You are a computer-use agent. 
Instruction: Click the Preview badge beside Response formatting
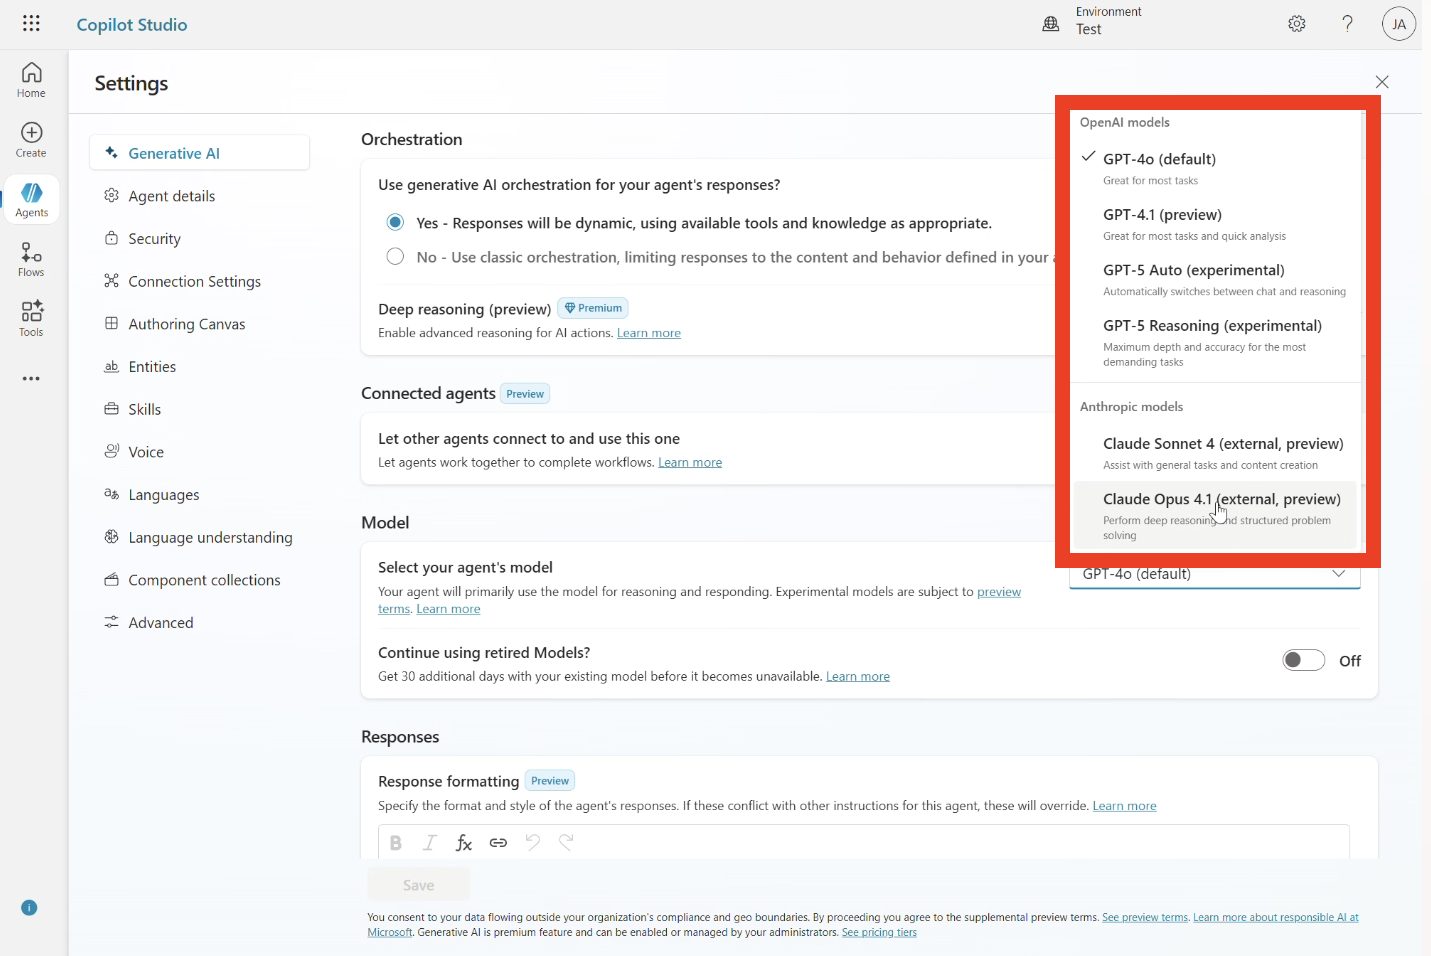[x=550, y=781]
